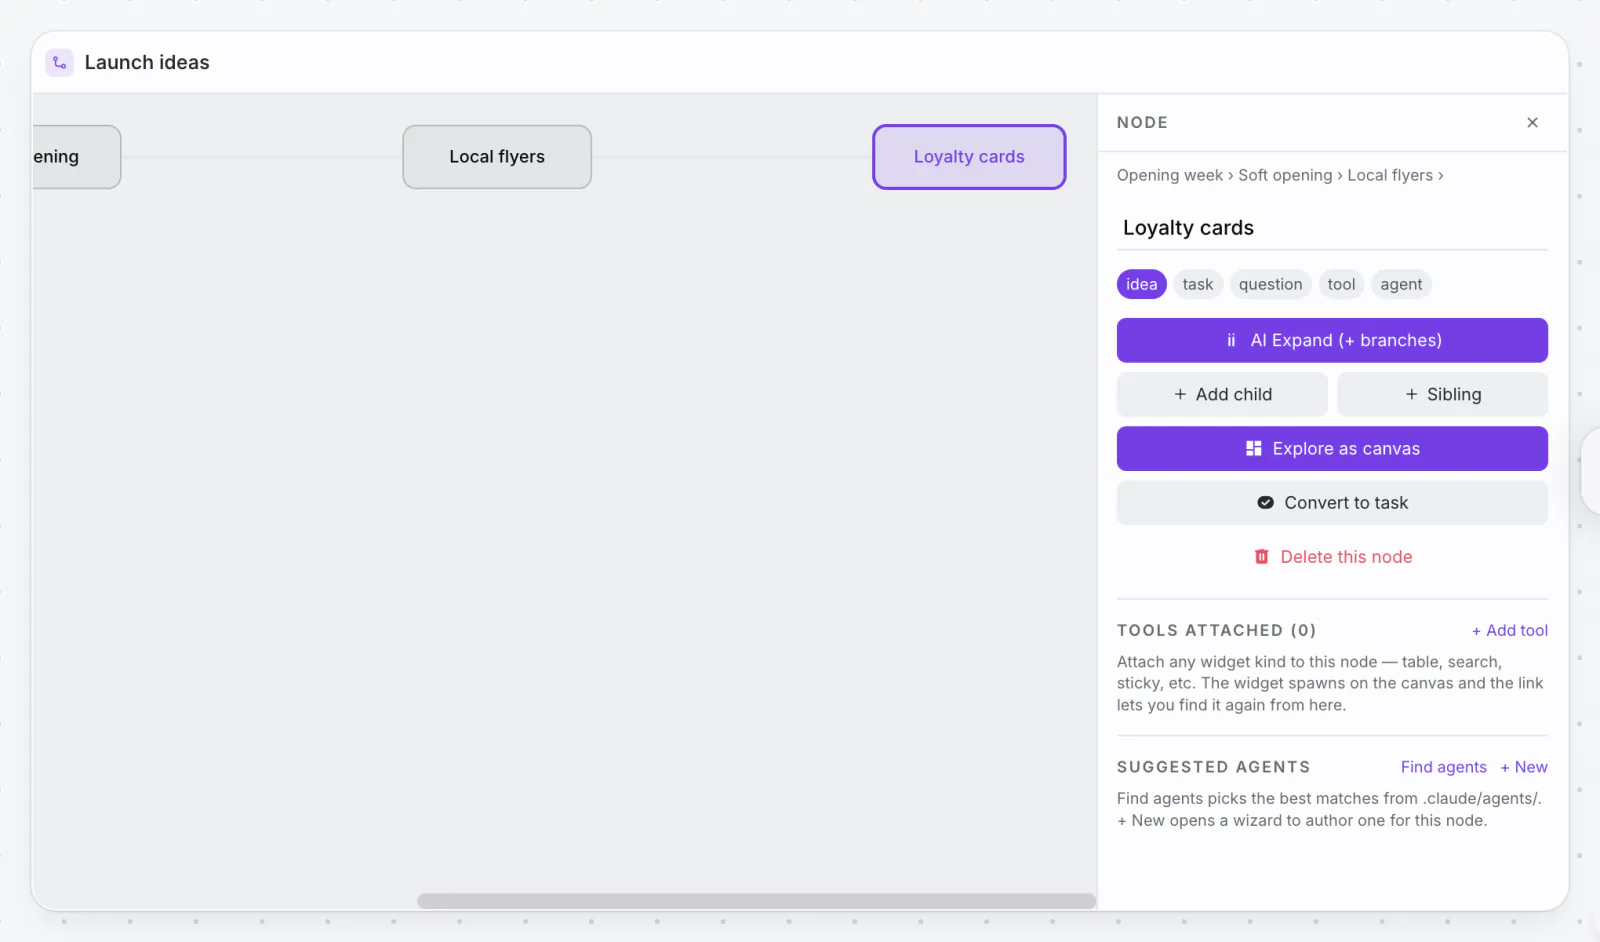Go to Soft opening breadcrumb
This screenshot has height=942, width=1600.
coord(1285,175)
